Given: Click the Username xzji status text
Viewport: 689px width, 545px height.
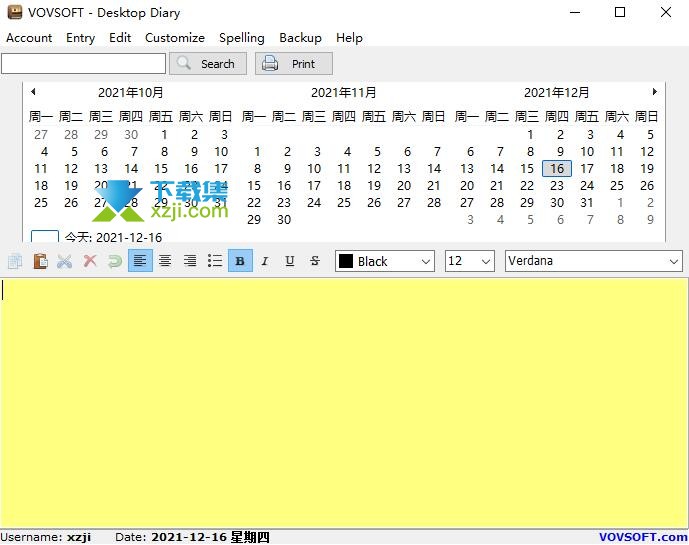Looking at the screenshot, I should coord(46,537).
